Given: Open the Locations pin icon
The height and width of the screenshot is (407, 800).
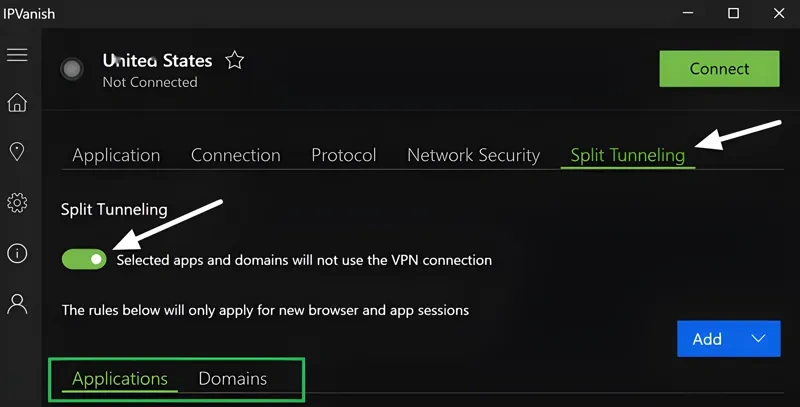Looking at the screenshot, I should [x=17, y=153].
